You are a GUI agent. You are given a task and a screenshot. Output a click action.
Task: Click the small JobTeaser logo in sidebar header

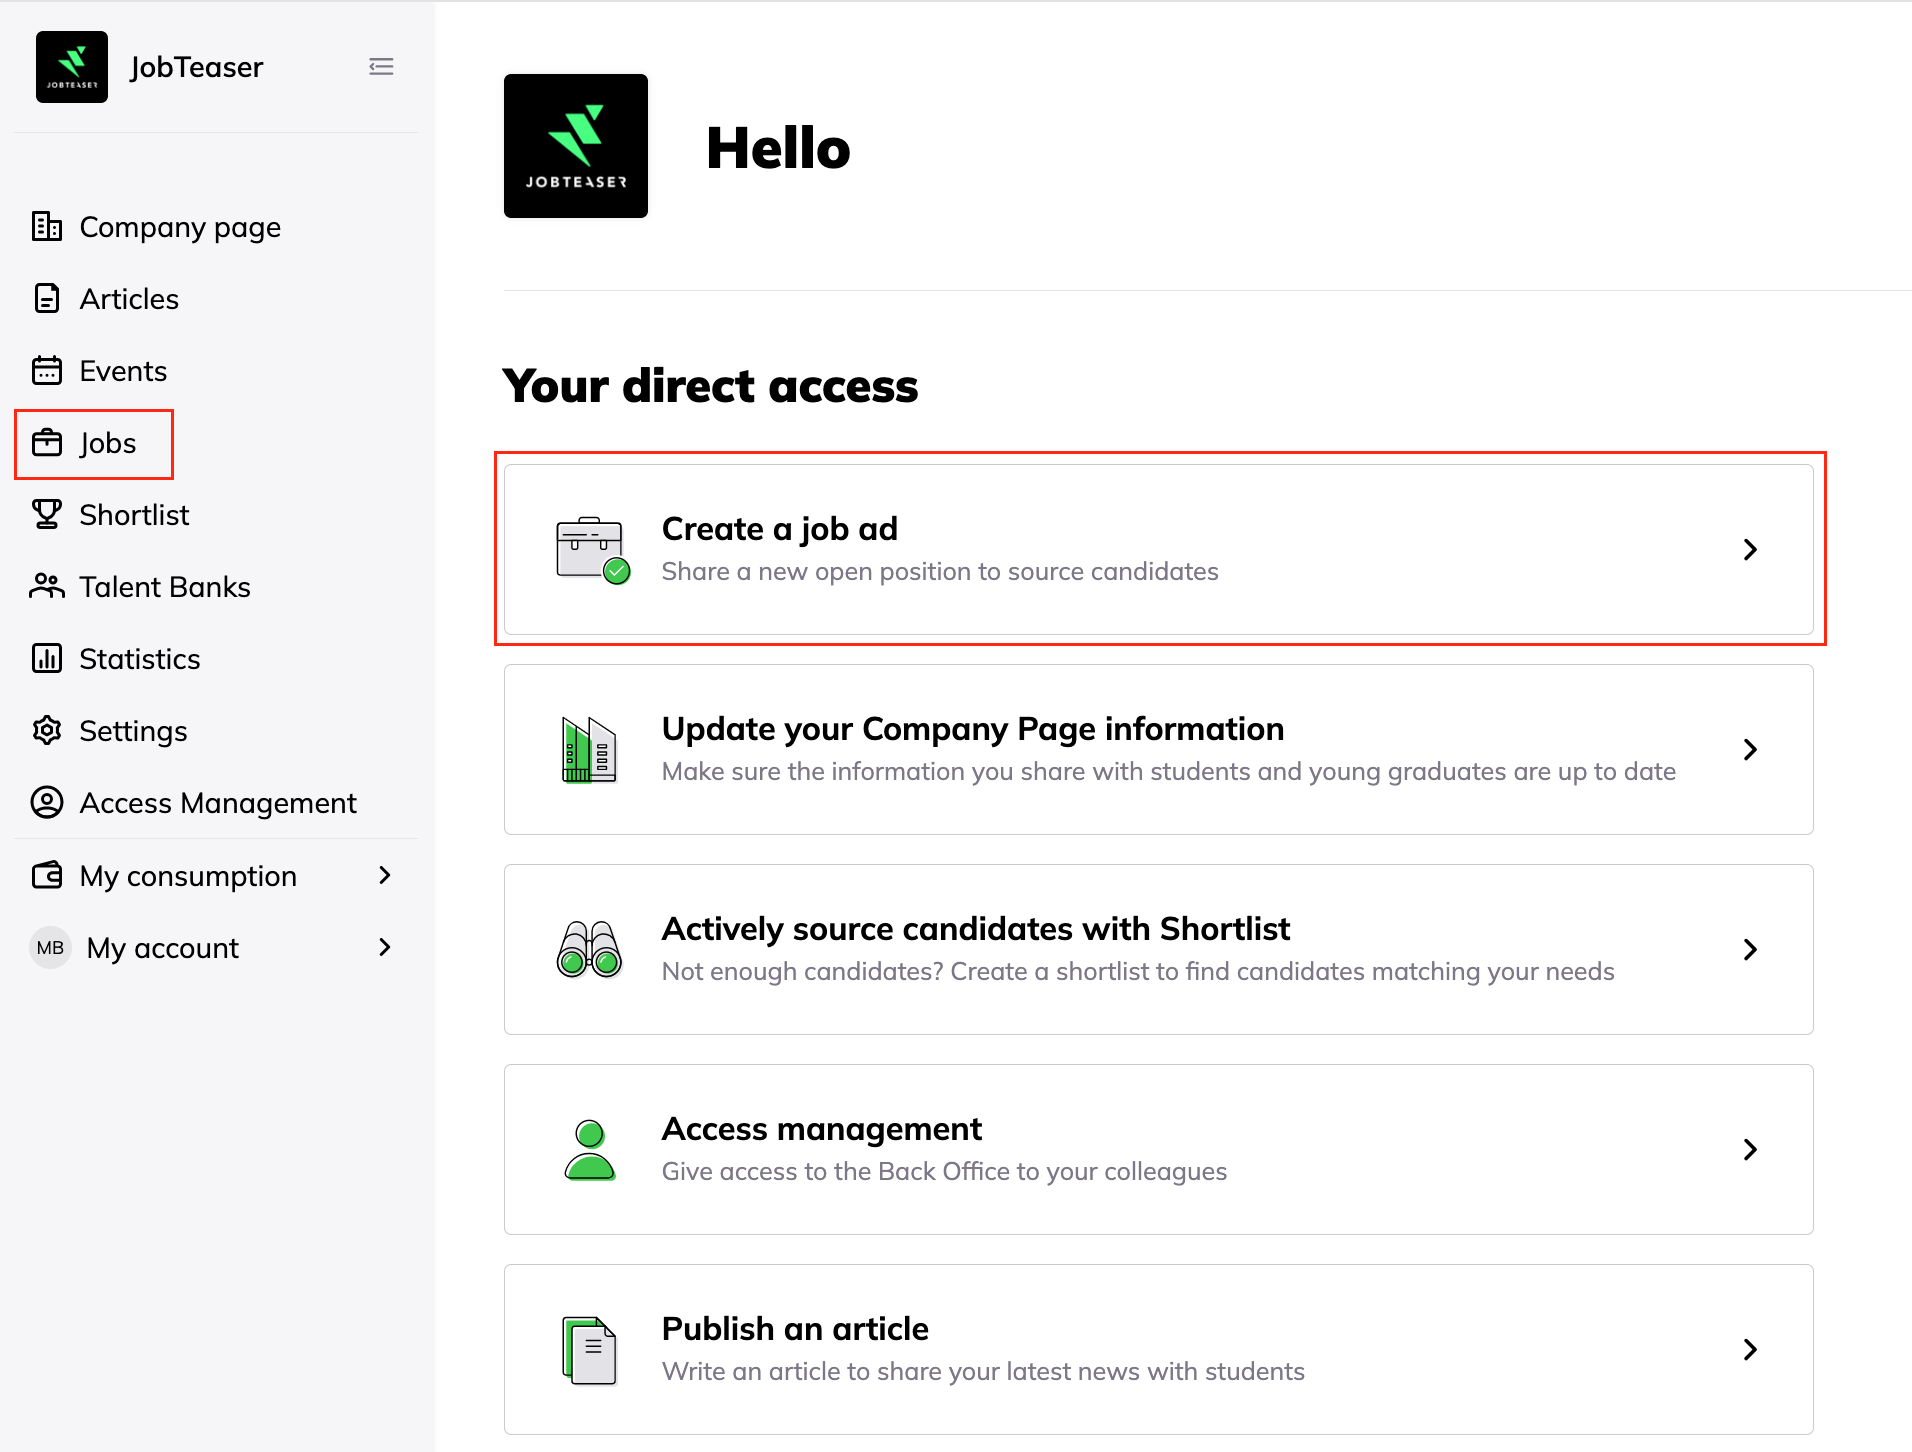72,67
